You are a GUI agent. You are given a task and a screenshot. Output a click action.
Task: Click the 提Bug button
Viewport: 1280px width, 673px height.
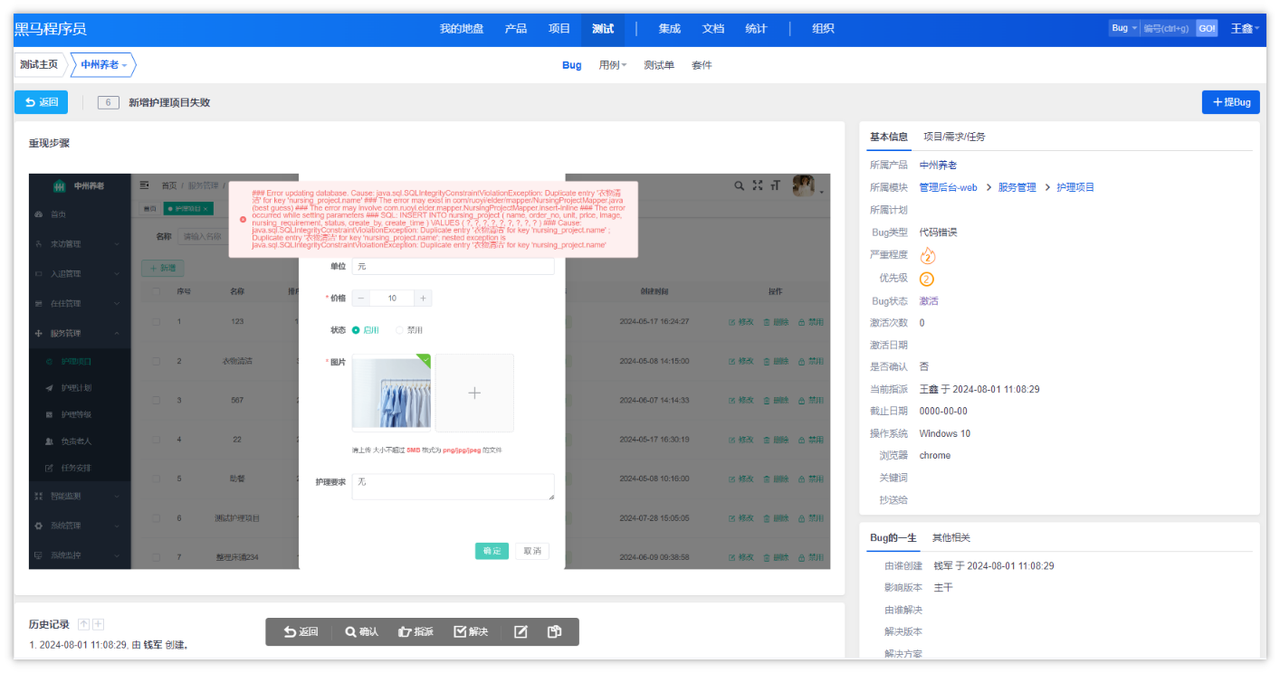1231,102
